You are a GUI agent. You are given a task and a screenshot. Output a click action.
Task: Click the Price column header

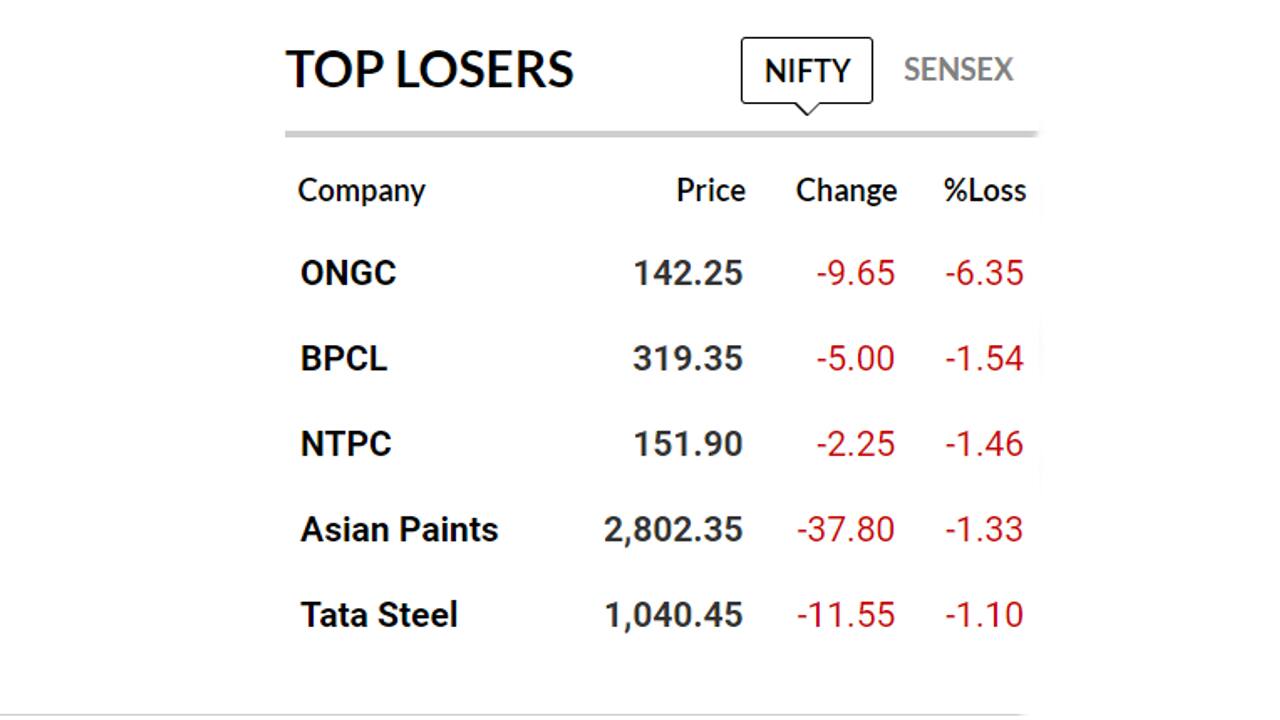click(x=710, y=190)
